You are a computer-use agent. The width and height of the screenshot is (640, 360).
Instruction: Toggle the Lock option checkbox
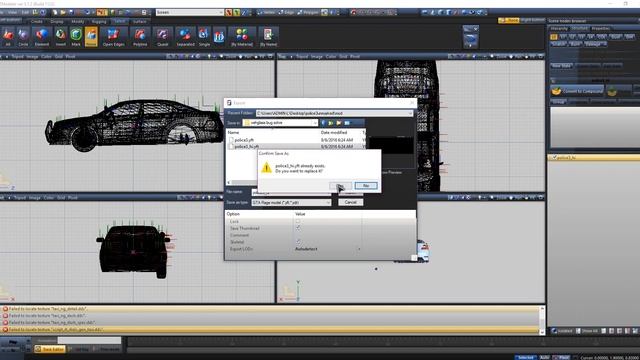(298, 221)
